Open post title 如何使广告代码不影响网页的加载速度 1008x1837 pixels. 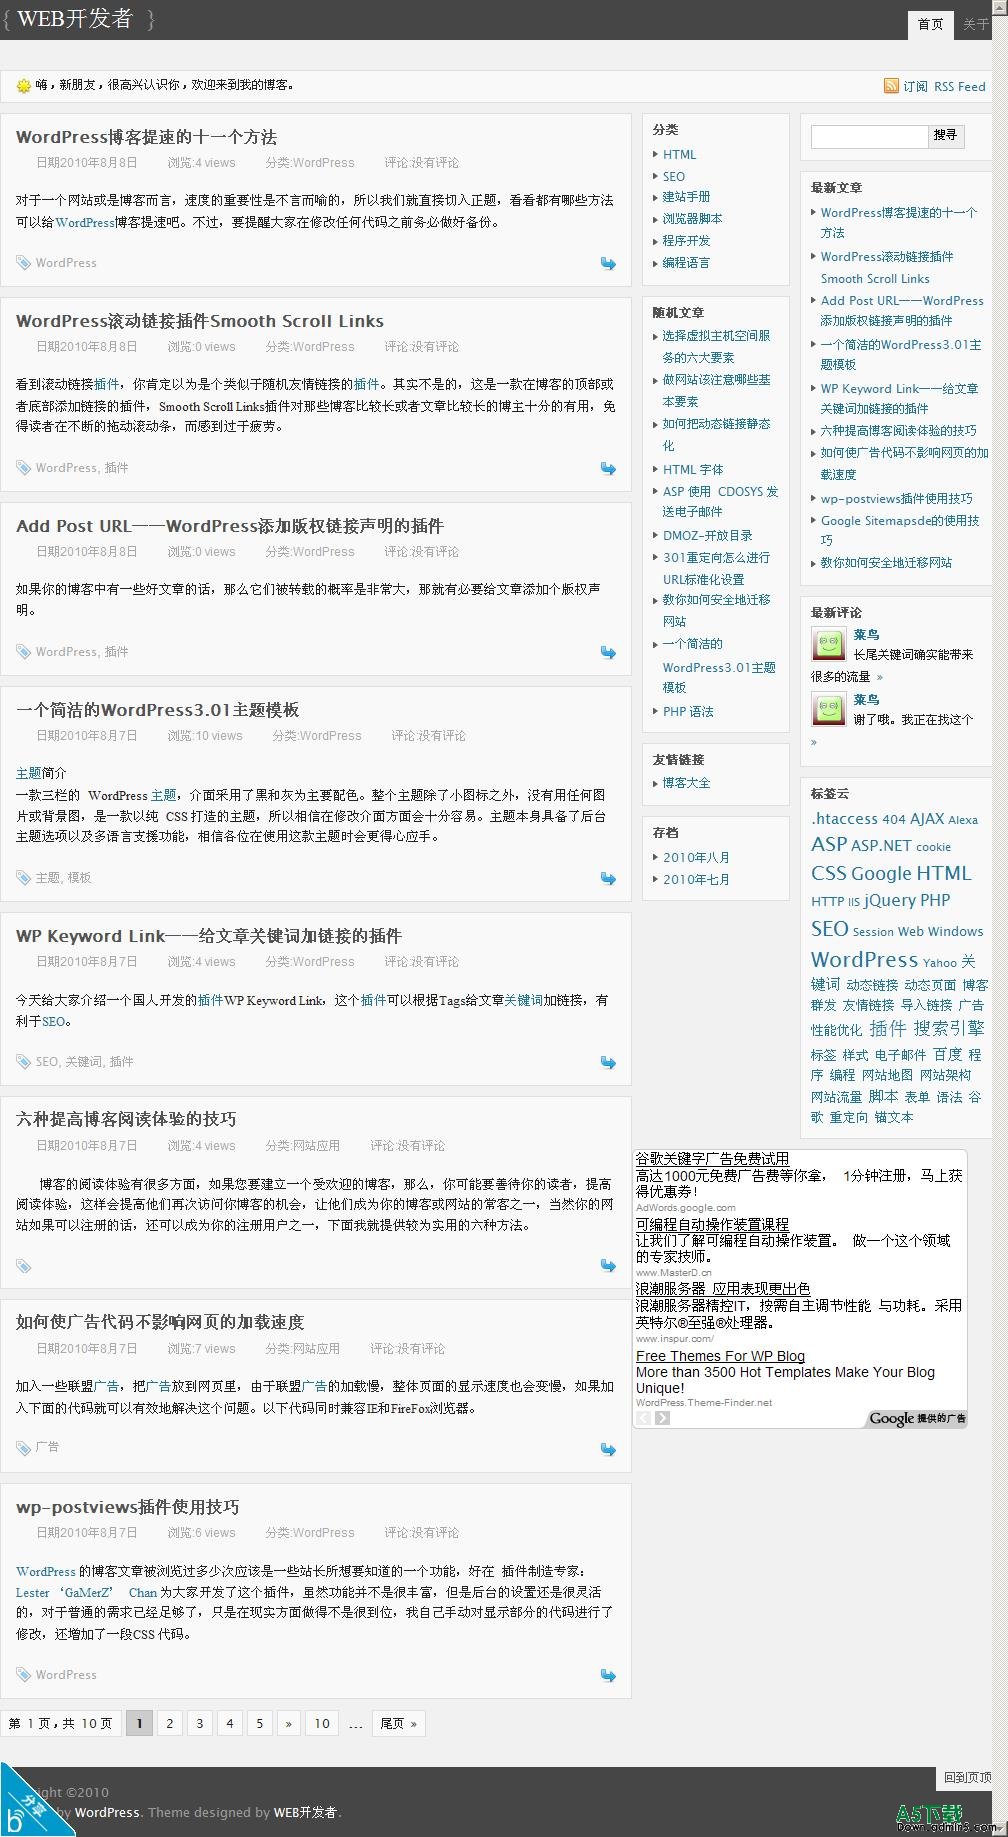[x=160, y=1322]
